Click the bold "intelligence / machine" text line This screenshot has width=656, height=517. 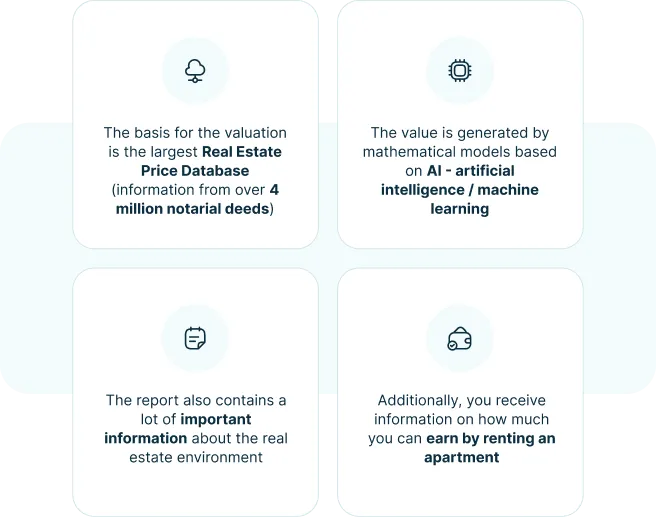point(460,190)
